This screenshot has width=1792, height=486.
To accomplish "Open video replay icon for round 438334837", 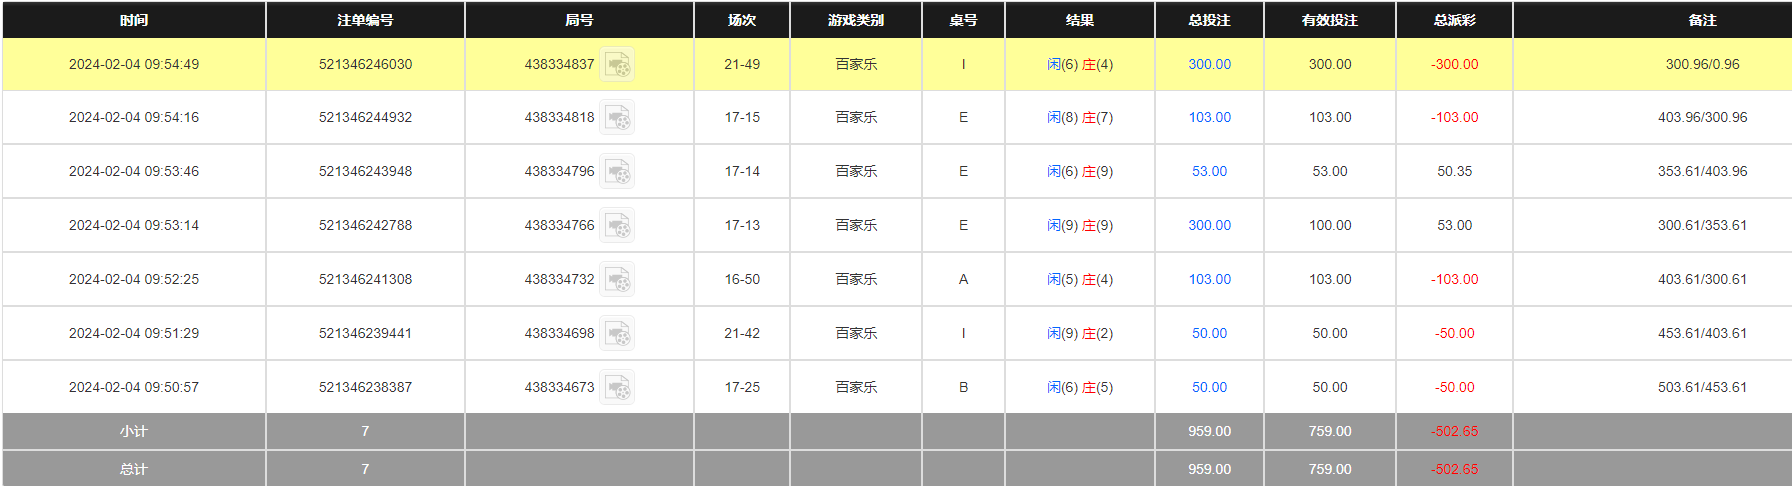I will tap(617, 65).
